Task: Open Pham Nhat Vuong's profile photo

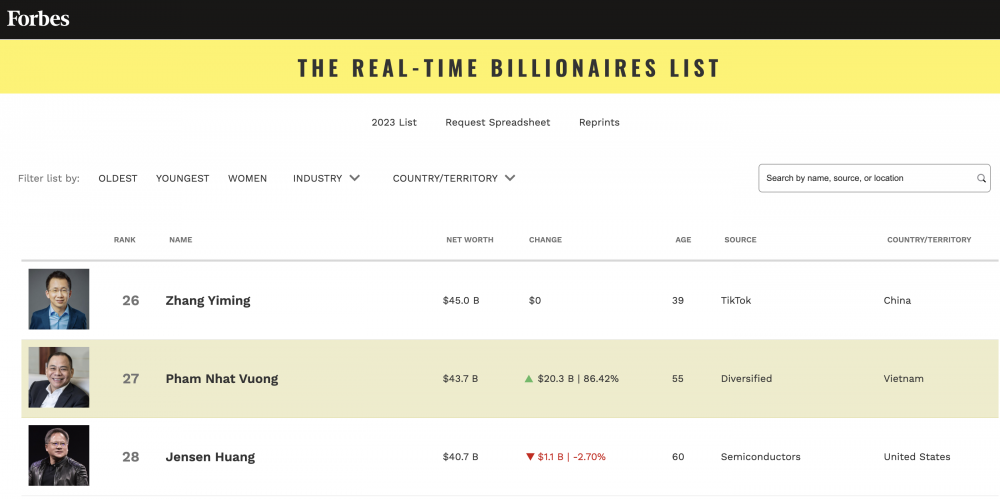Action: click(59, 378)
